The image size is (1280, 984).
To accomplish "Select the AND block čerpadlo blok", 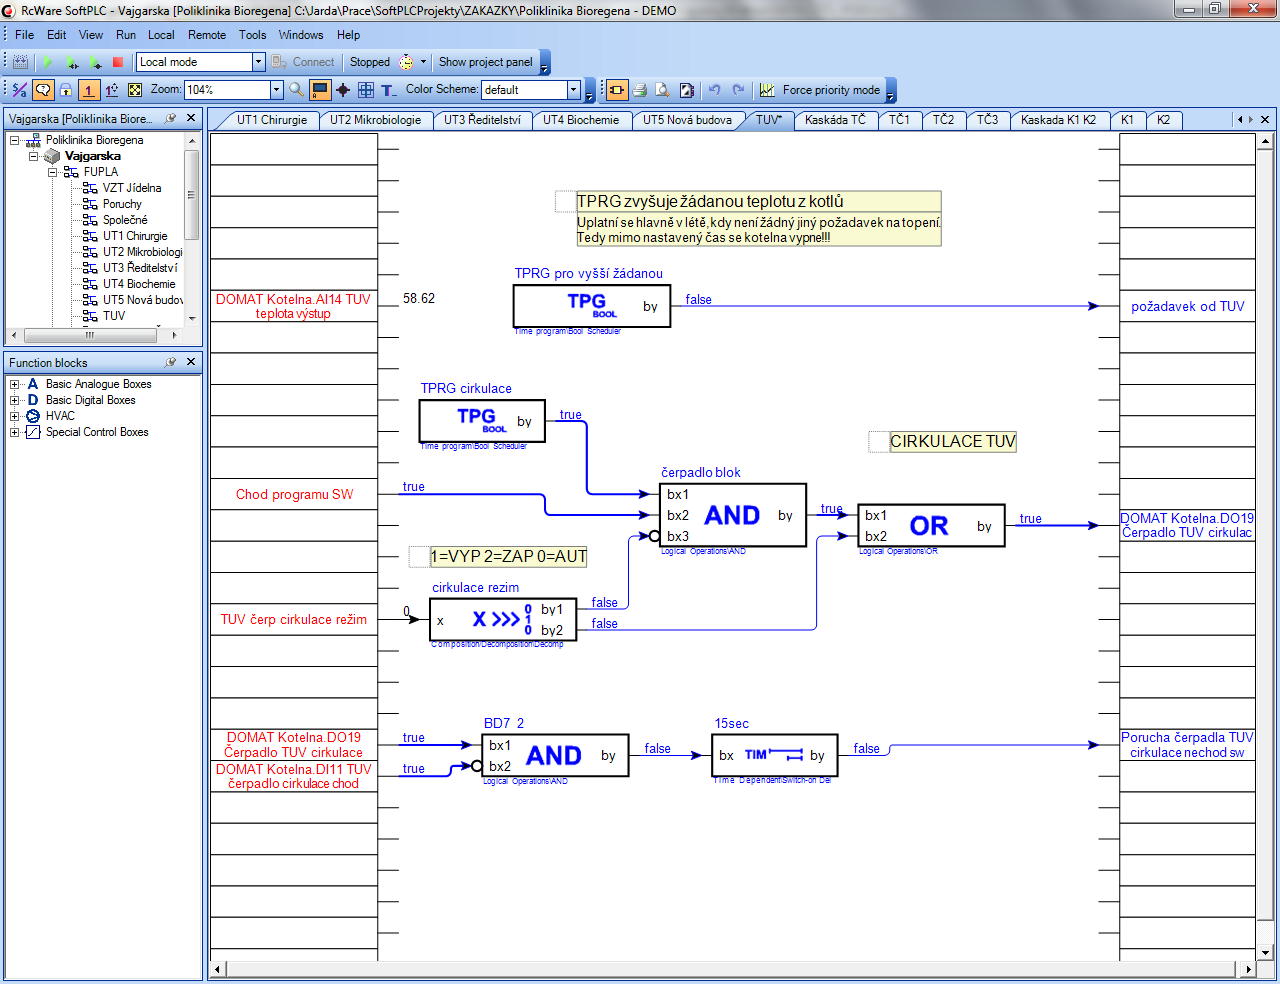I will tap(733, 516).
